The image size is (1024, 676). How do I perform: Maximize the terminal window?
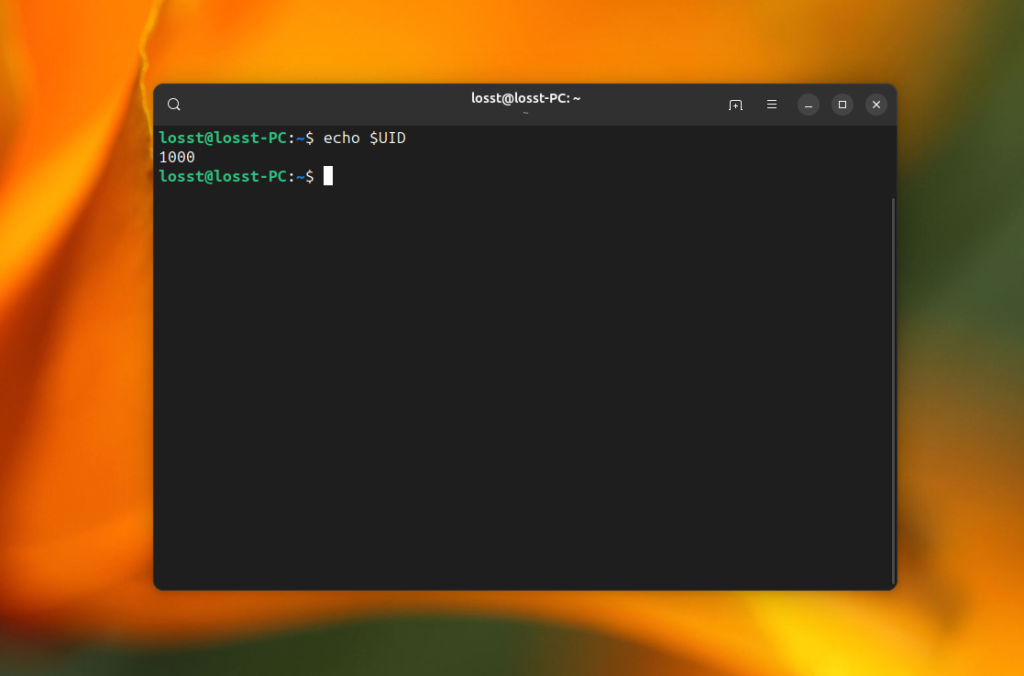coord(842,105)
